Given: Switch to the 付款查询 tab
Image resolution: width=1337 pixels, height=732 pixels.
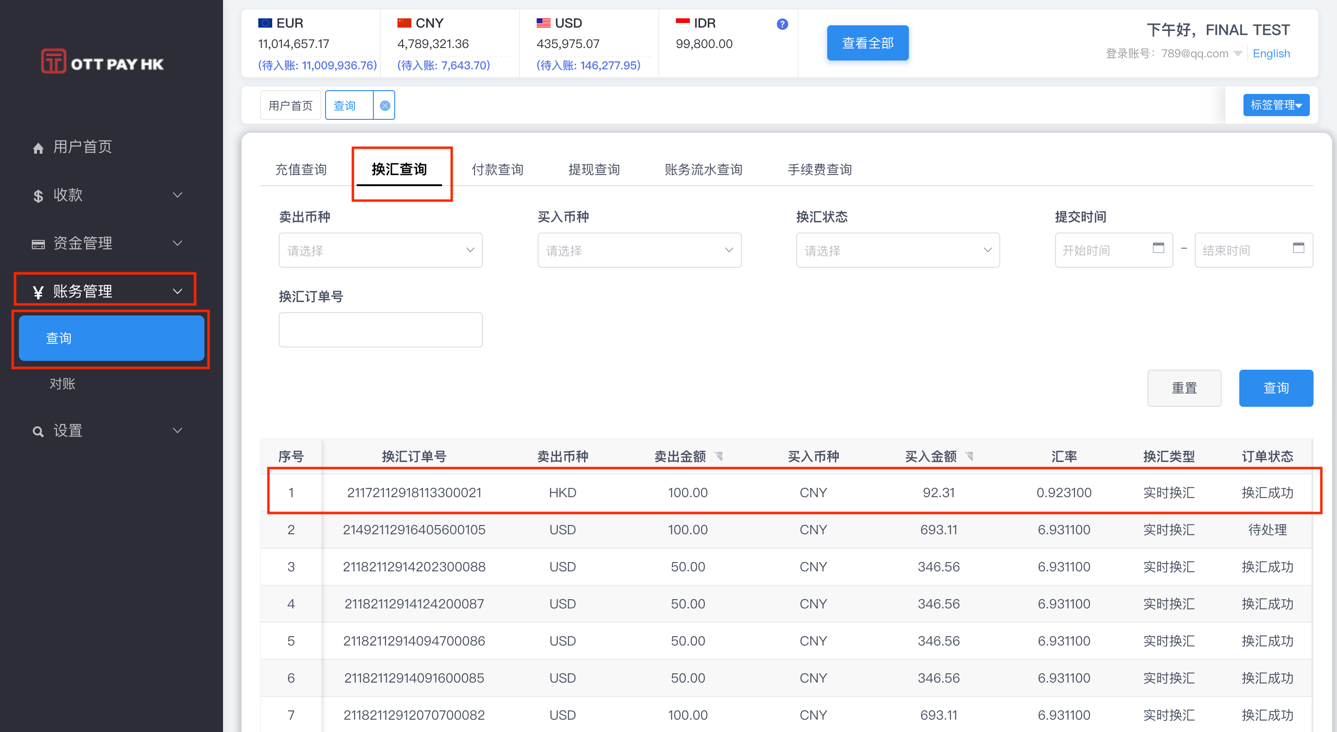Looking at the screenshot, I should pyautogui.click(x=497, y=169).
